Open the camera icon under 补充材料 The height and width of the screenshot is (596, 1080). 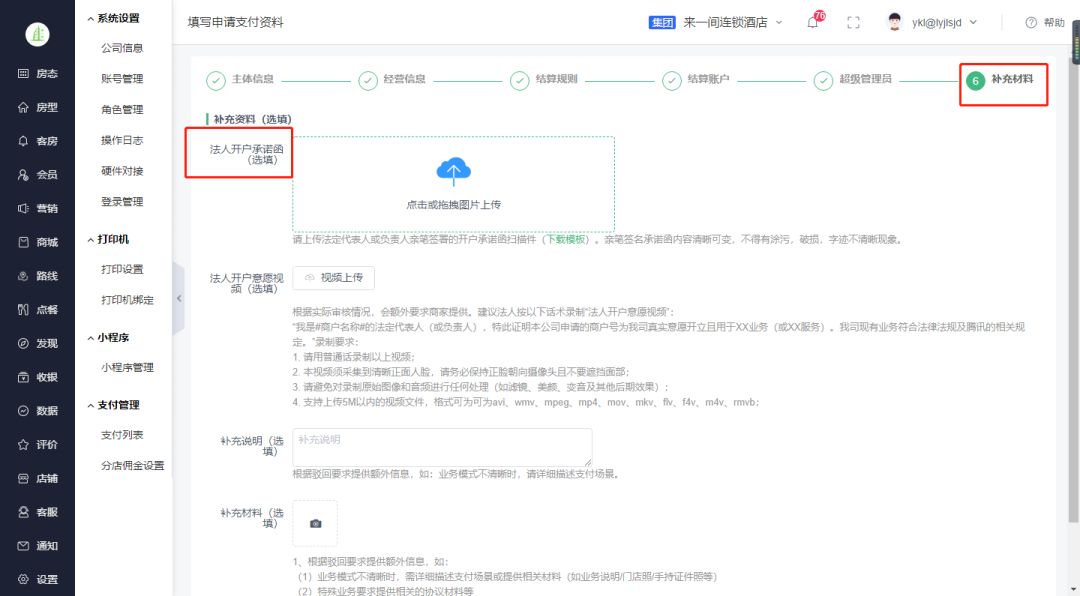[x=315, y=522]
